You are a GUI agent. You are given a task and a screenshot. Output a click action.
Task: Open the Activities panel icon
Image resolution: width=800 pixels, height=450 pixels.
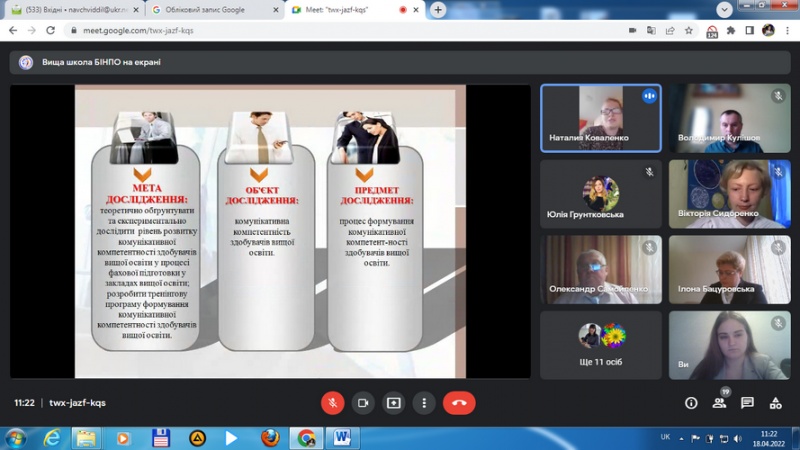click(775, 403)
